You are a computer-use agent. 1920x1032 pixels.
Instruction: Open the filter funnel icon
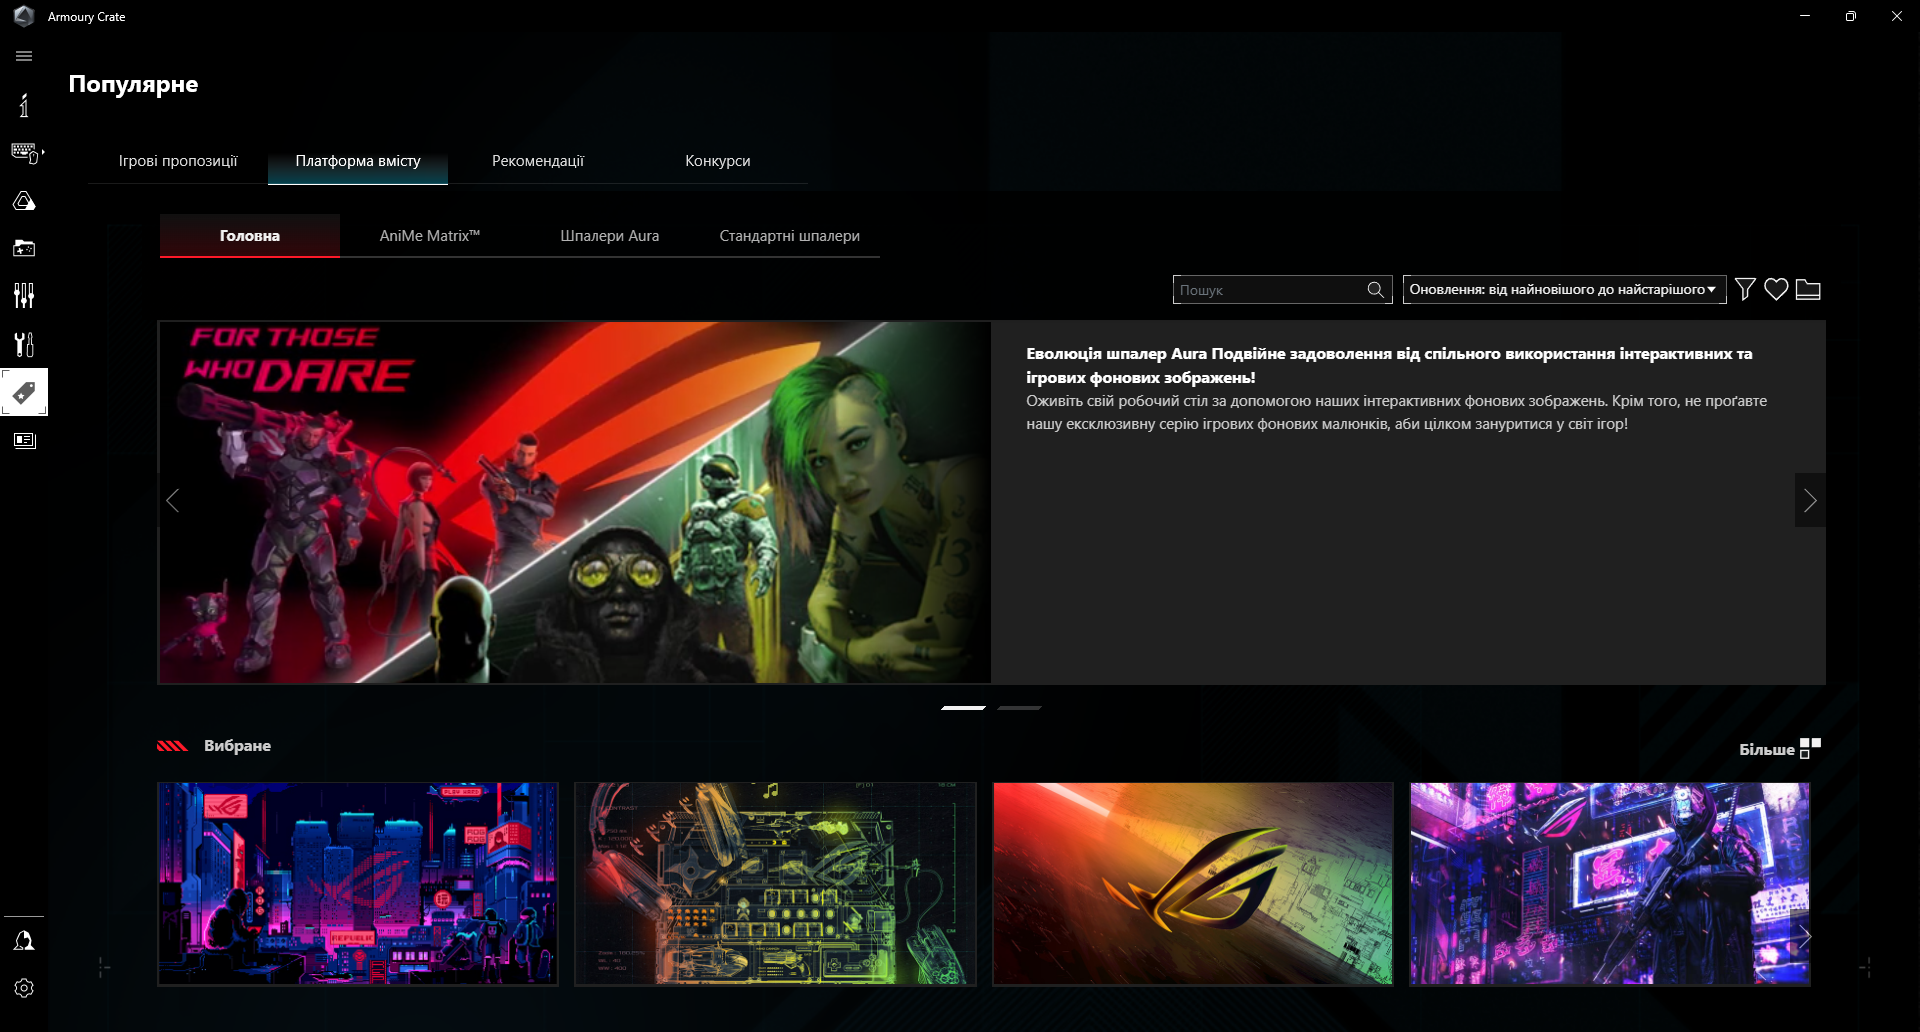[1745, 289]
